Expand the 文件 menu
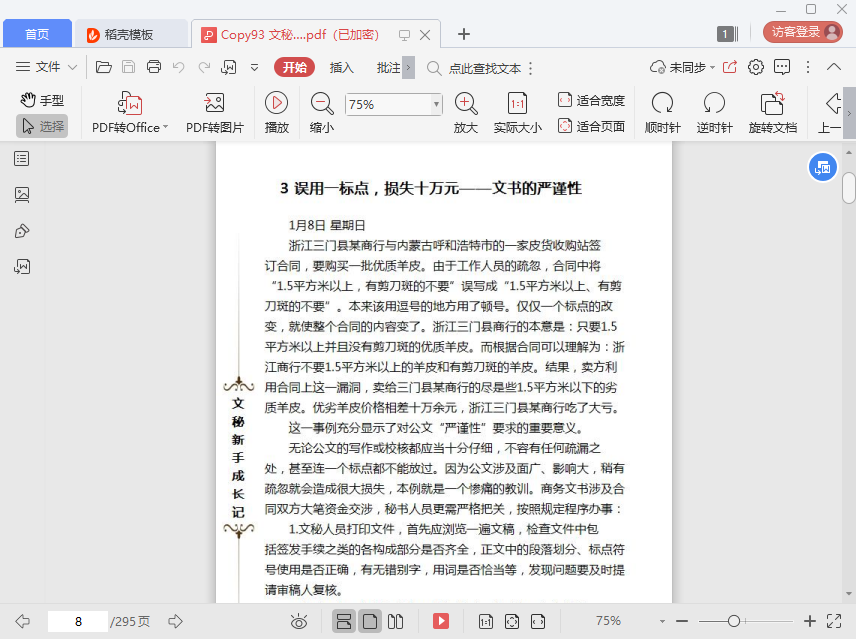Image resolution: width=856 pixels, height=639 pixels. pos(47,67)
